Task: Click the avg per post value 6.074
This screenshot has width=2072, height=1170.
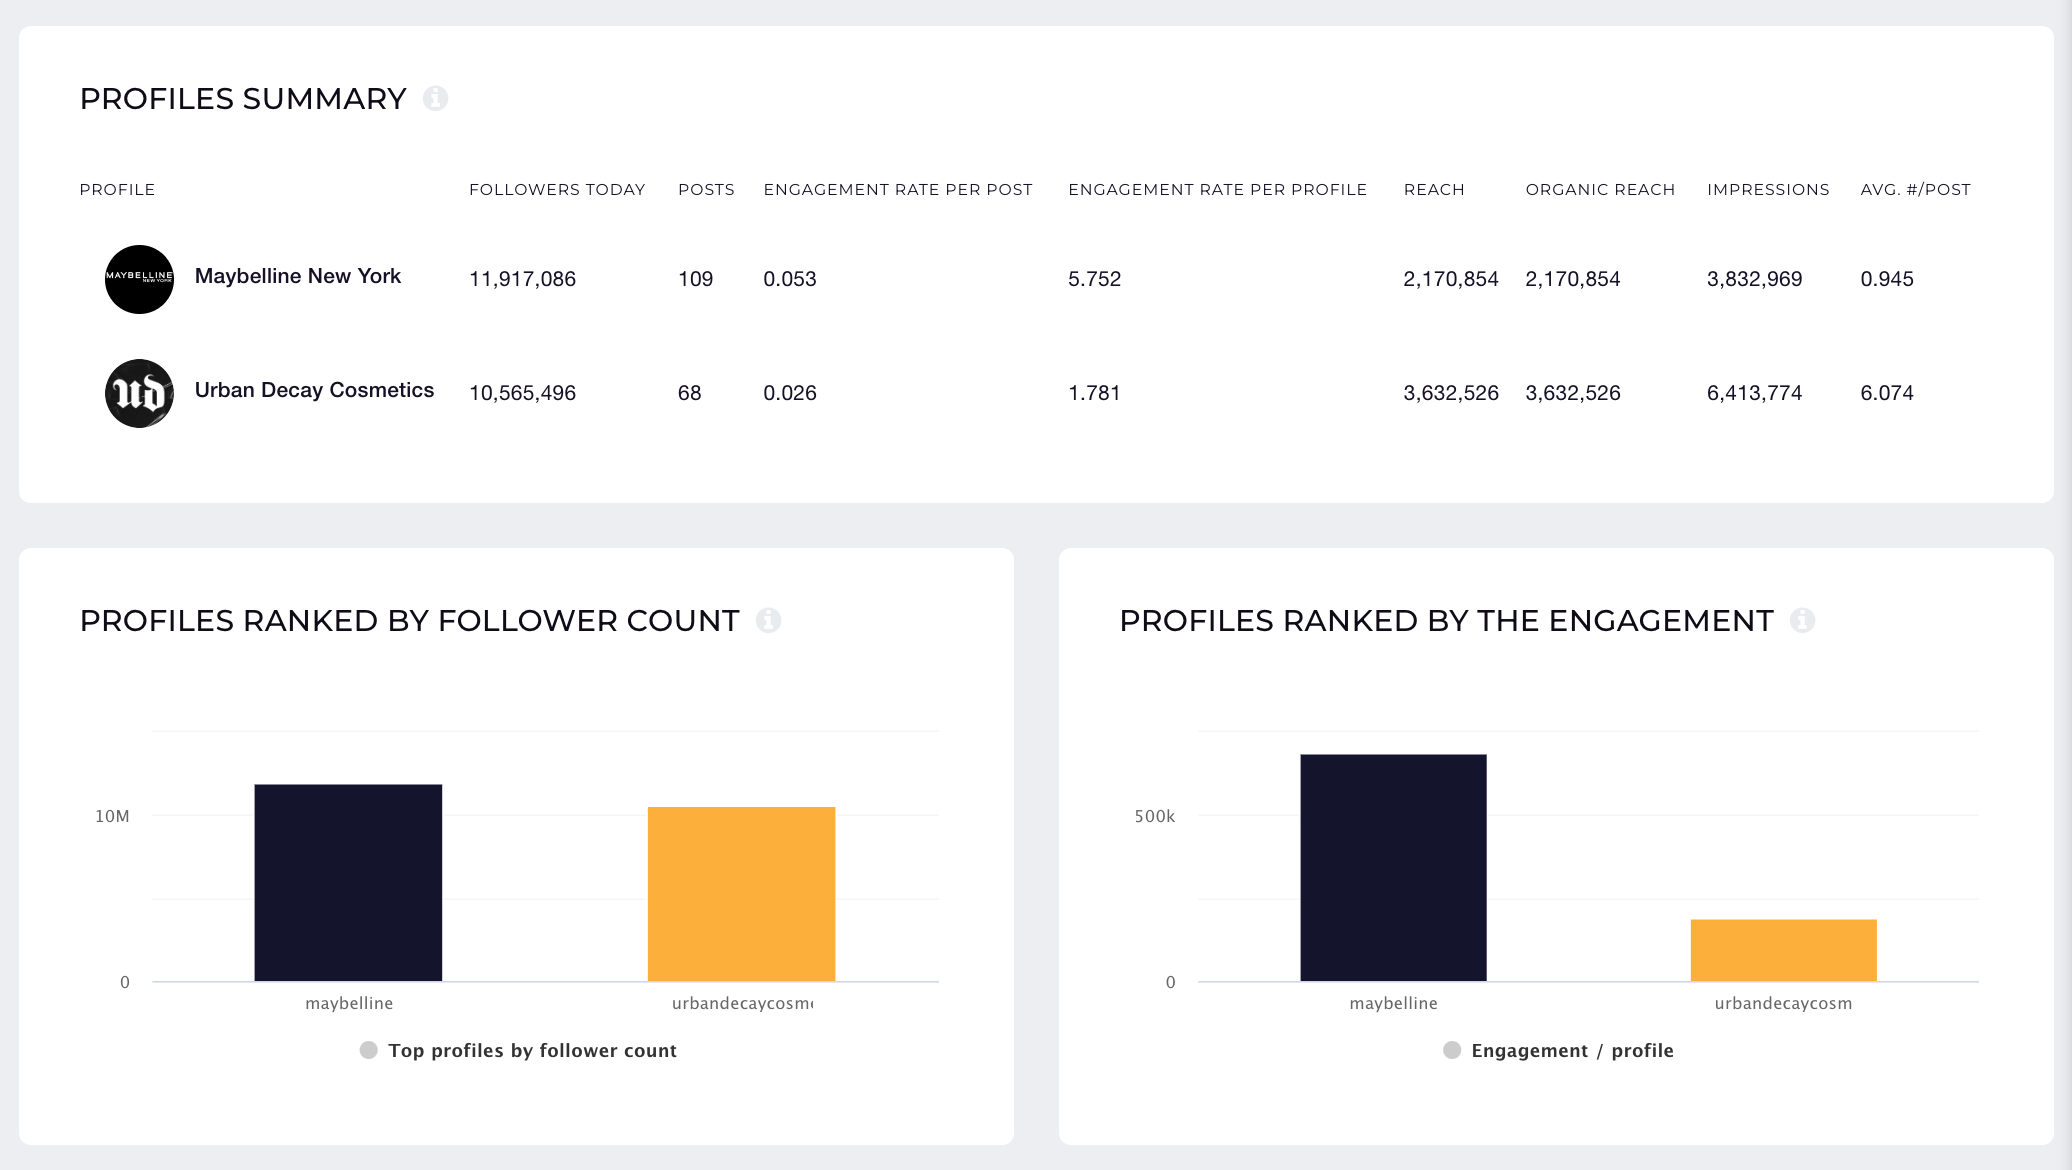Action: (1887, 393)
